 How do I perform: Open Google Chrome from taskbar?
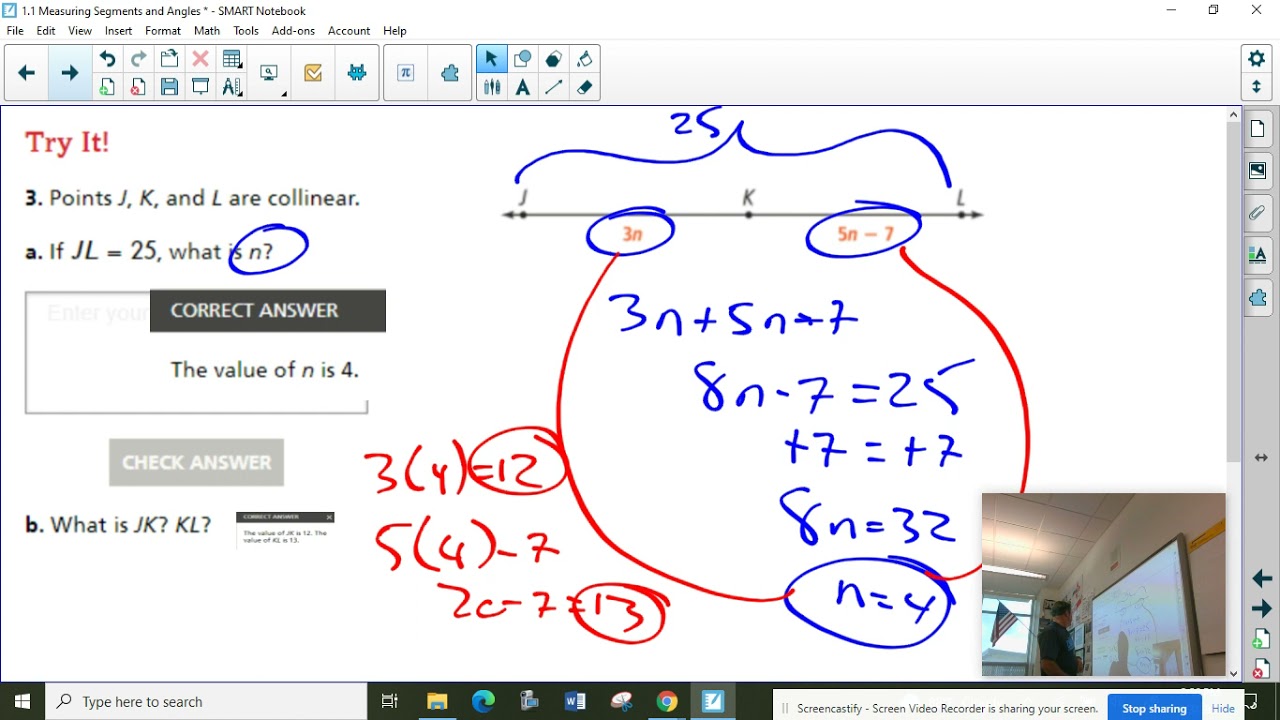(x=667, y=701)
